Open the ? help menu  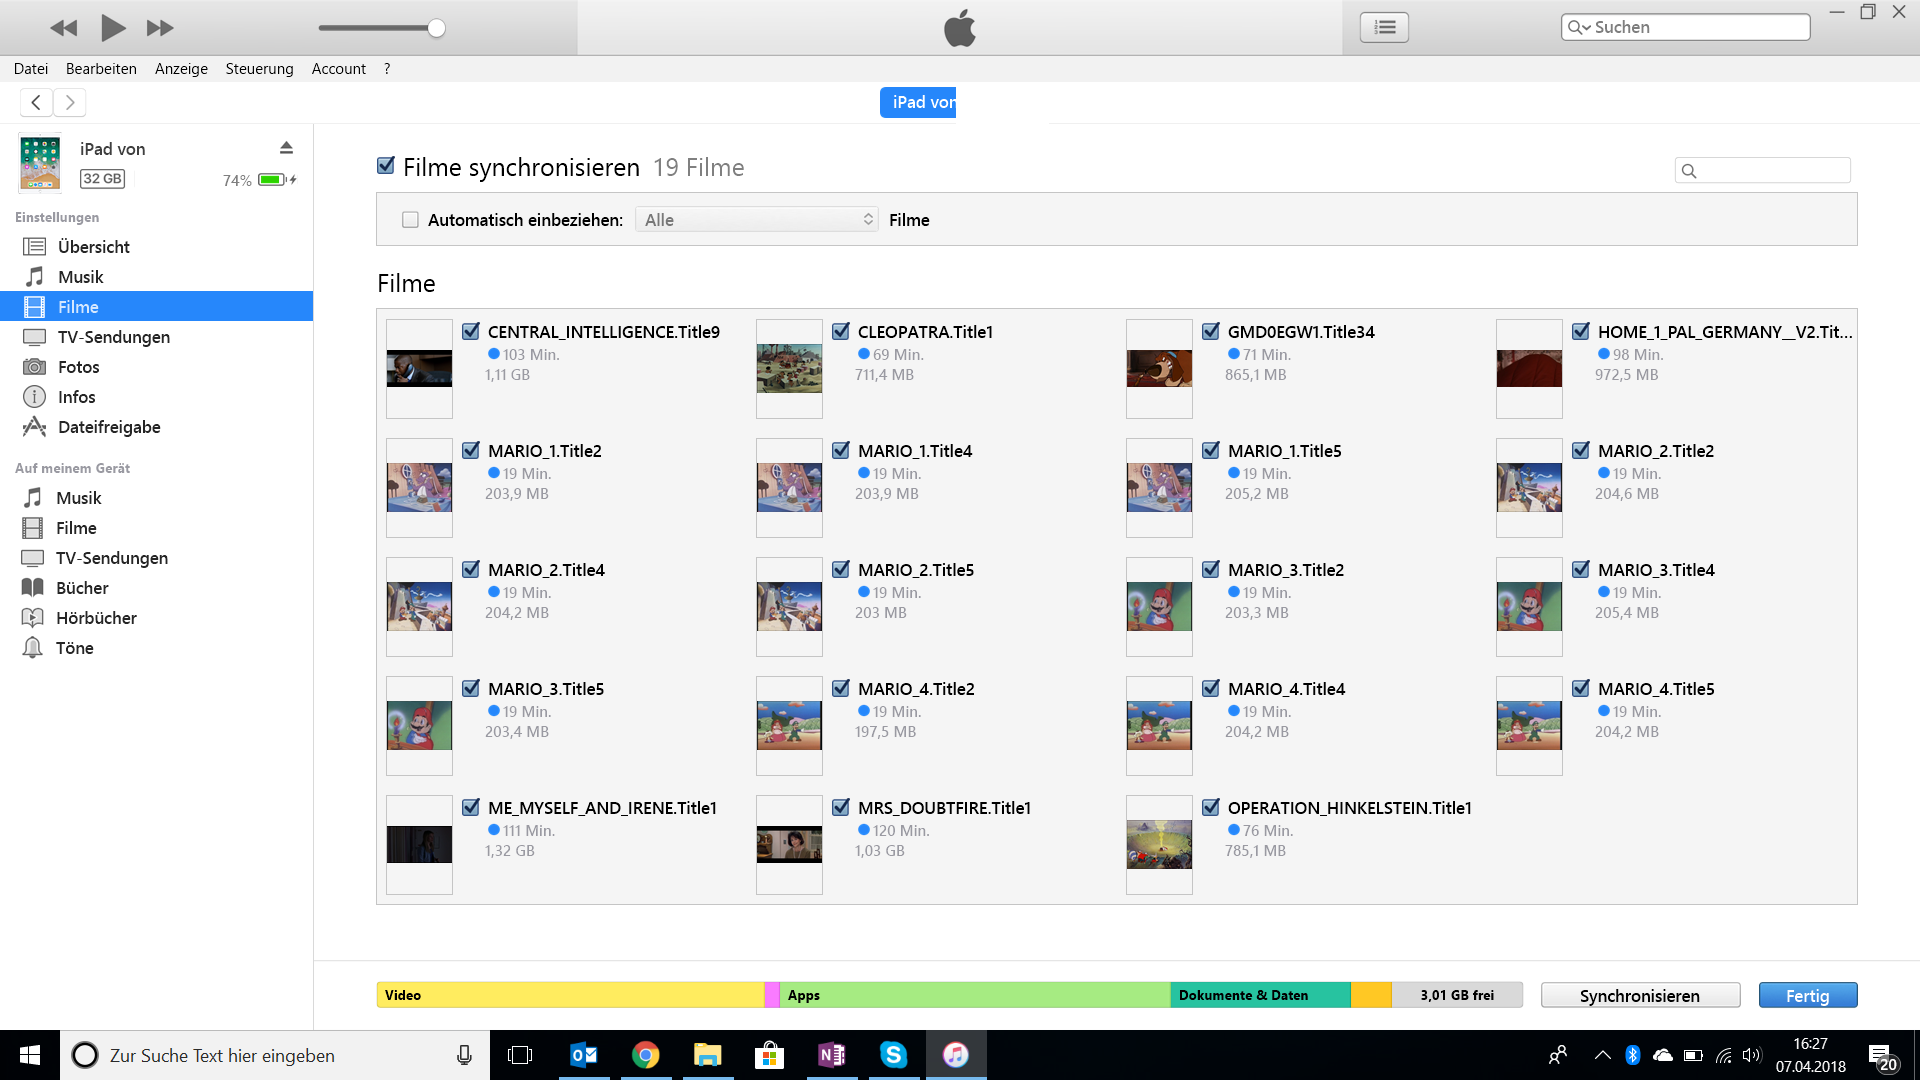[x=387, y=69]
